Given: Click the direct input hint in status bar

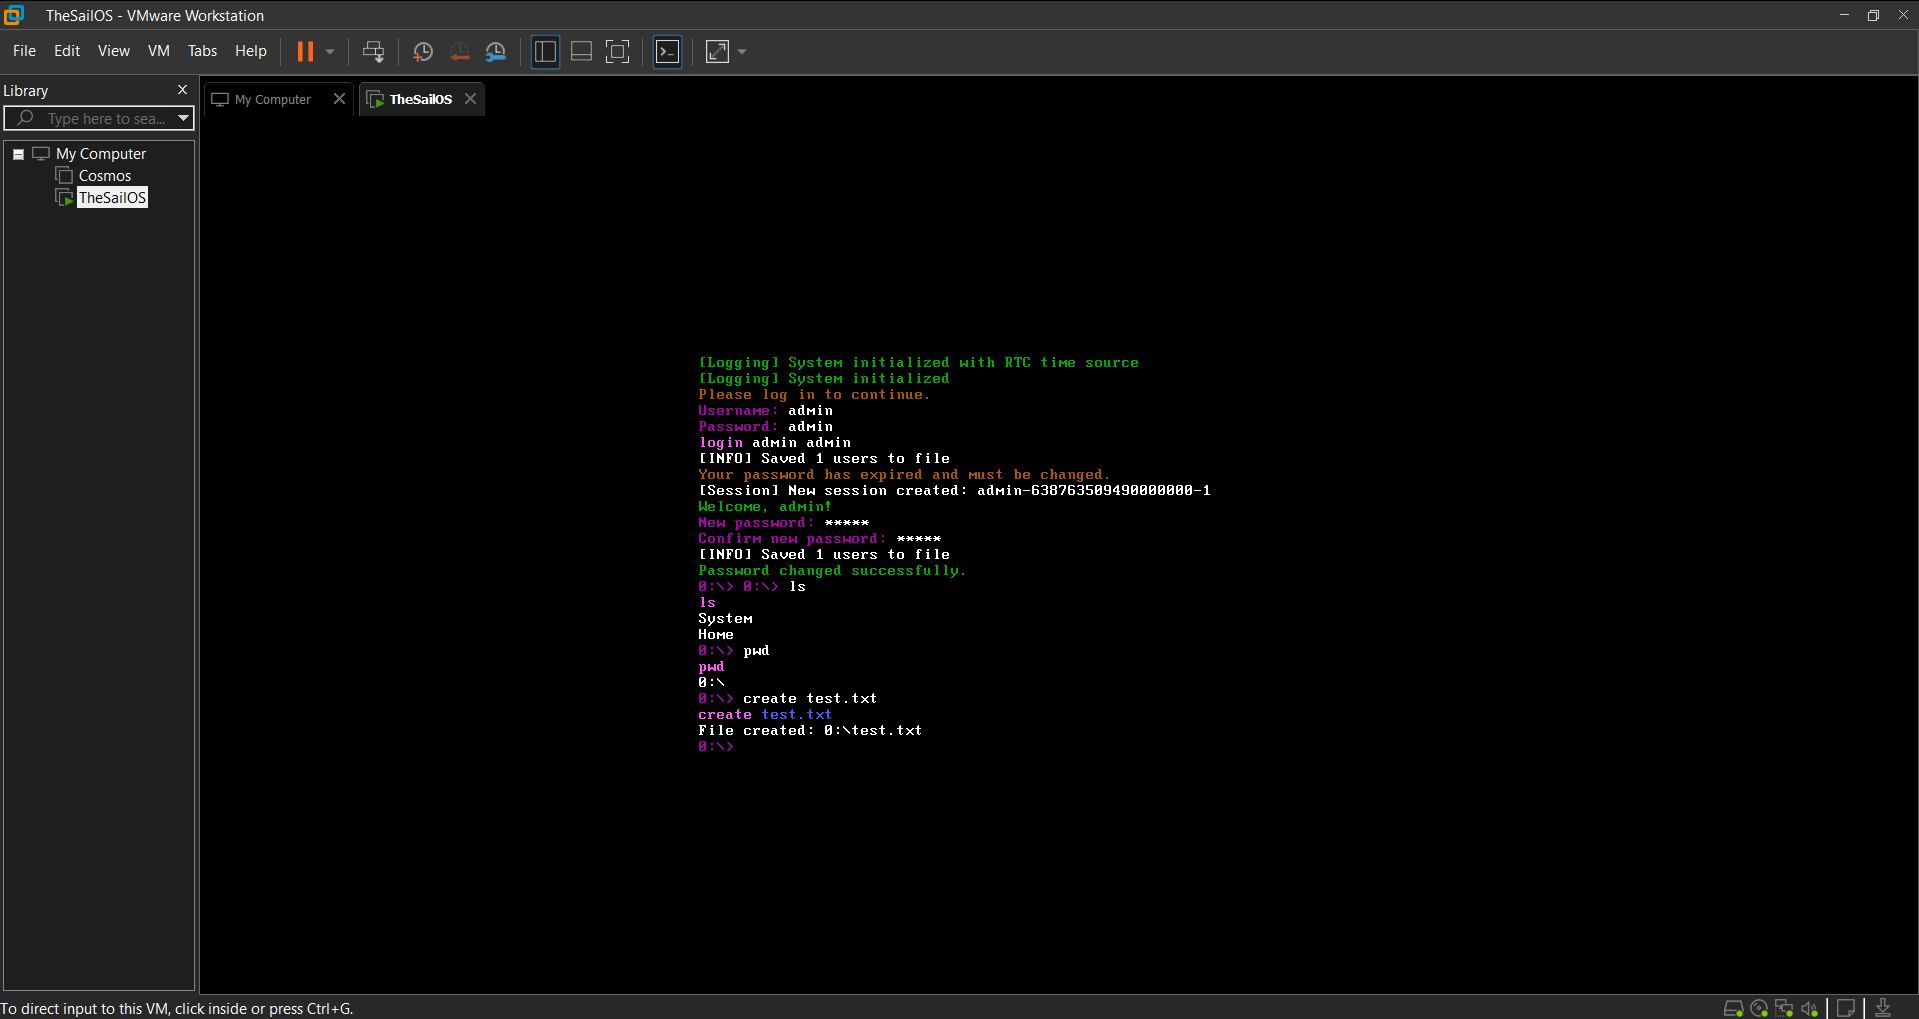Looking at the screenshot, I should click(177, 1008).
